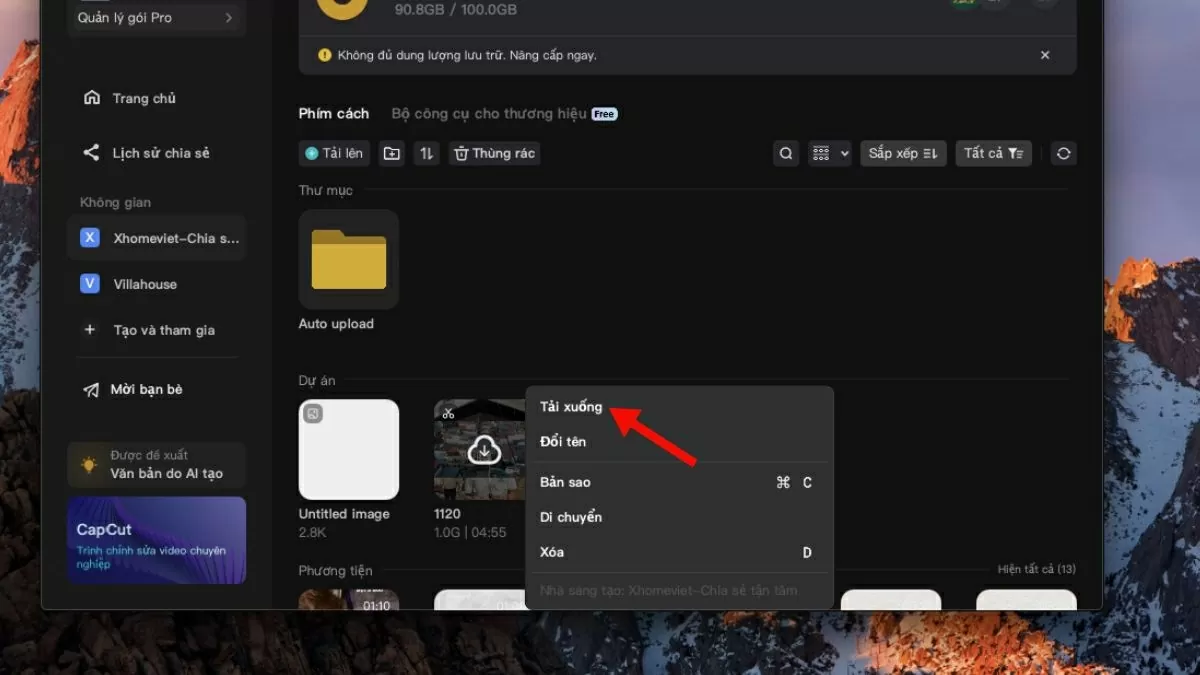Image resolution: width=1200 pixels, height=675 pixels.
Task: Select the Villahouse workspace icon
Action: [x=90, y=284]
